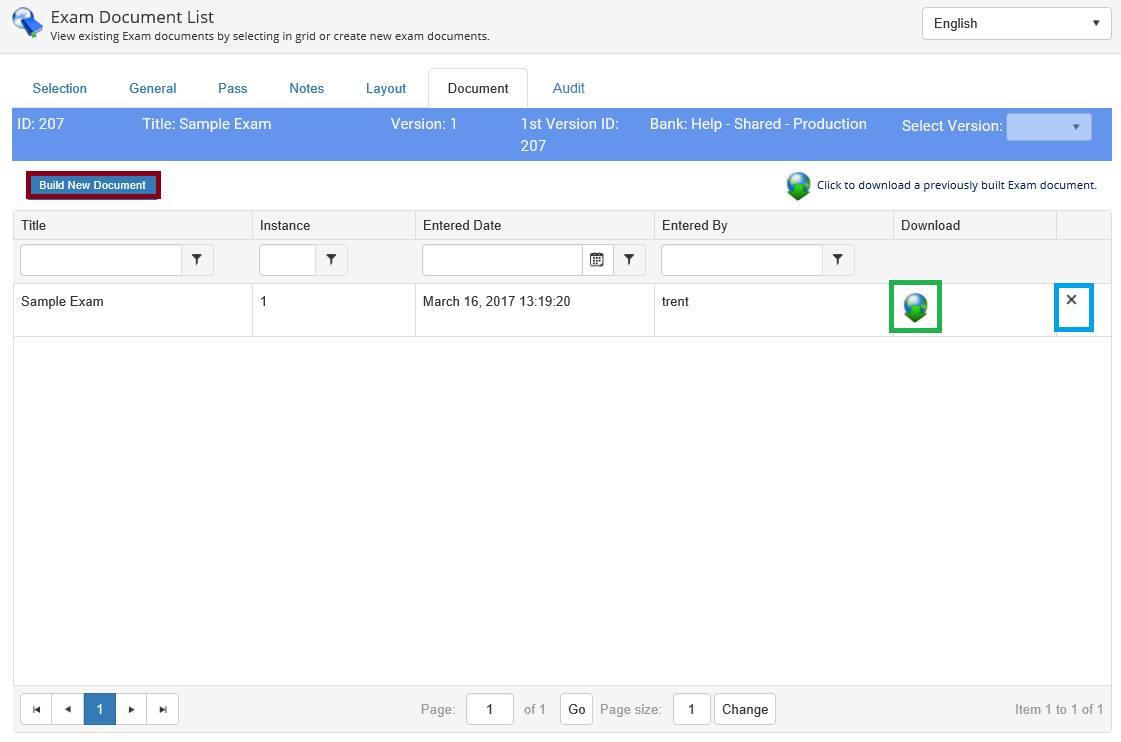This screenshot has width=1121, height=742.
Task: Open the Layout tab
Action: click(385, 88)
